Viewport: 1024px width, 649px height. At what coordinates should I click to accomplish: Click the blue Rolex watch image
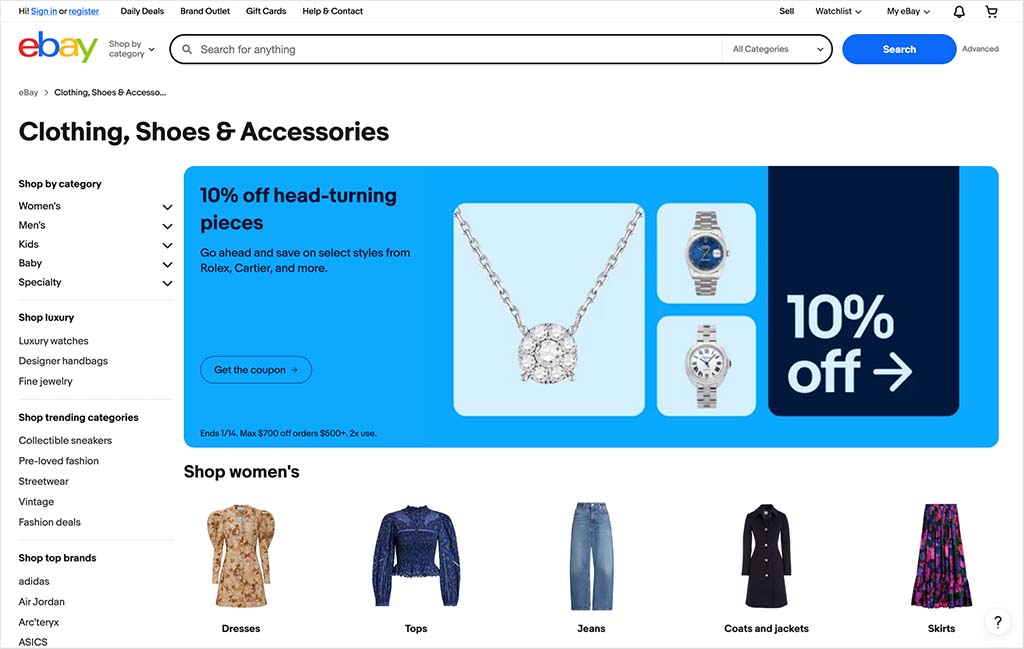coord(706,253)
